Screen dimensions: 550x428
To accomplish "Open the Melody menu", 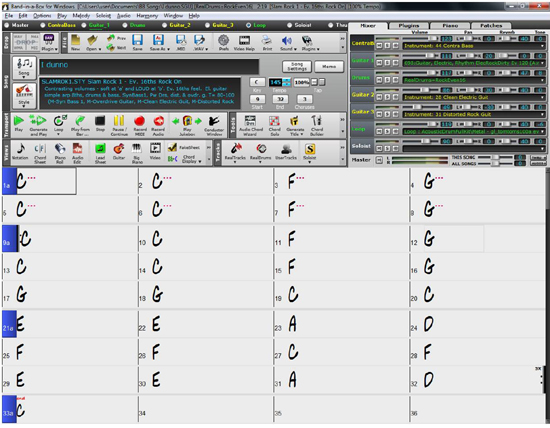I will (x=81, y=16).
